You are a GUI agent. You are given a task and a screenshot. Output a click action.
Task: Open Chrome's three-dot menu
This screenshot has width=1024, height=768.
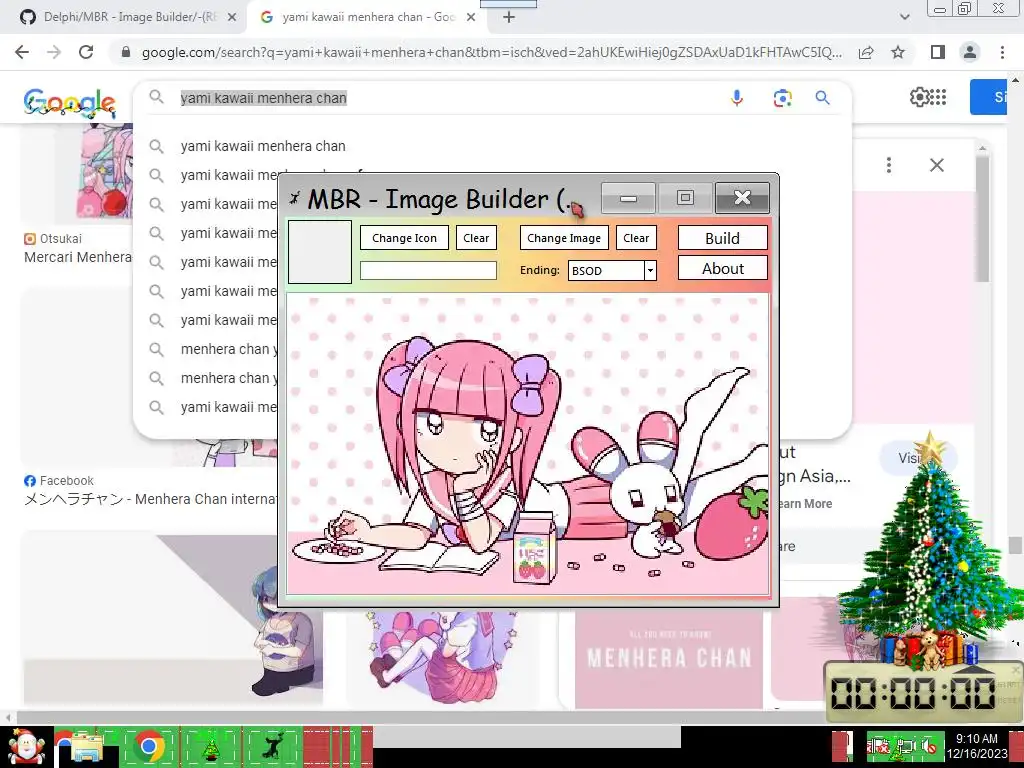[x=1002, y=52]
